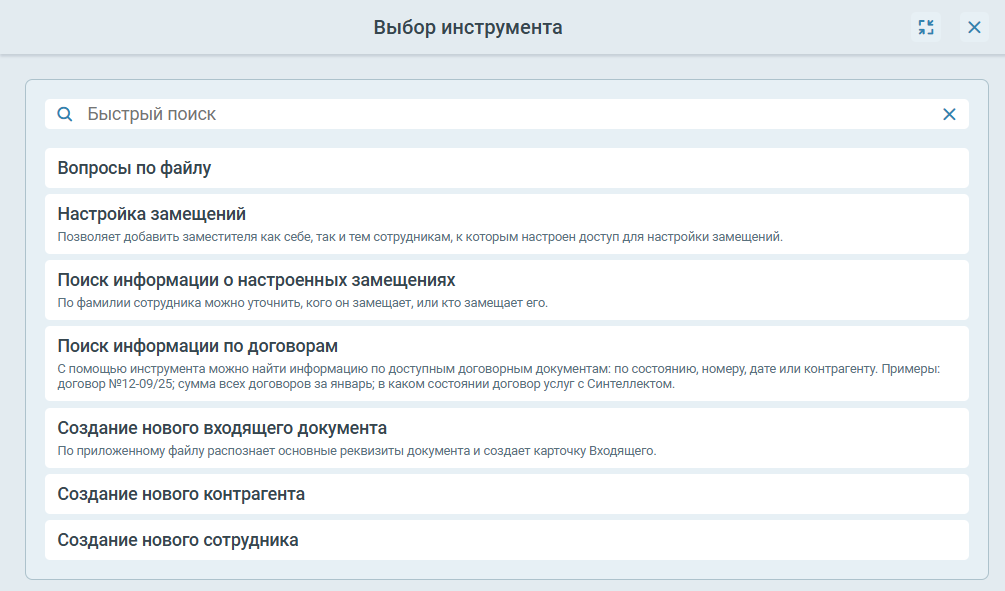Image resolution: width=1005 pixels, height=591 pixels.
Task: Open the 'Настройка замещений' tool
Action: pos(152,214)
